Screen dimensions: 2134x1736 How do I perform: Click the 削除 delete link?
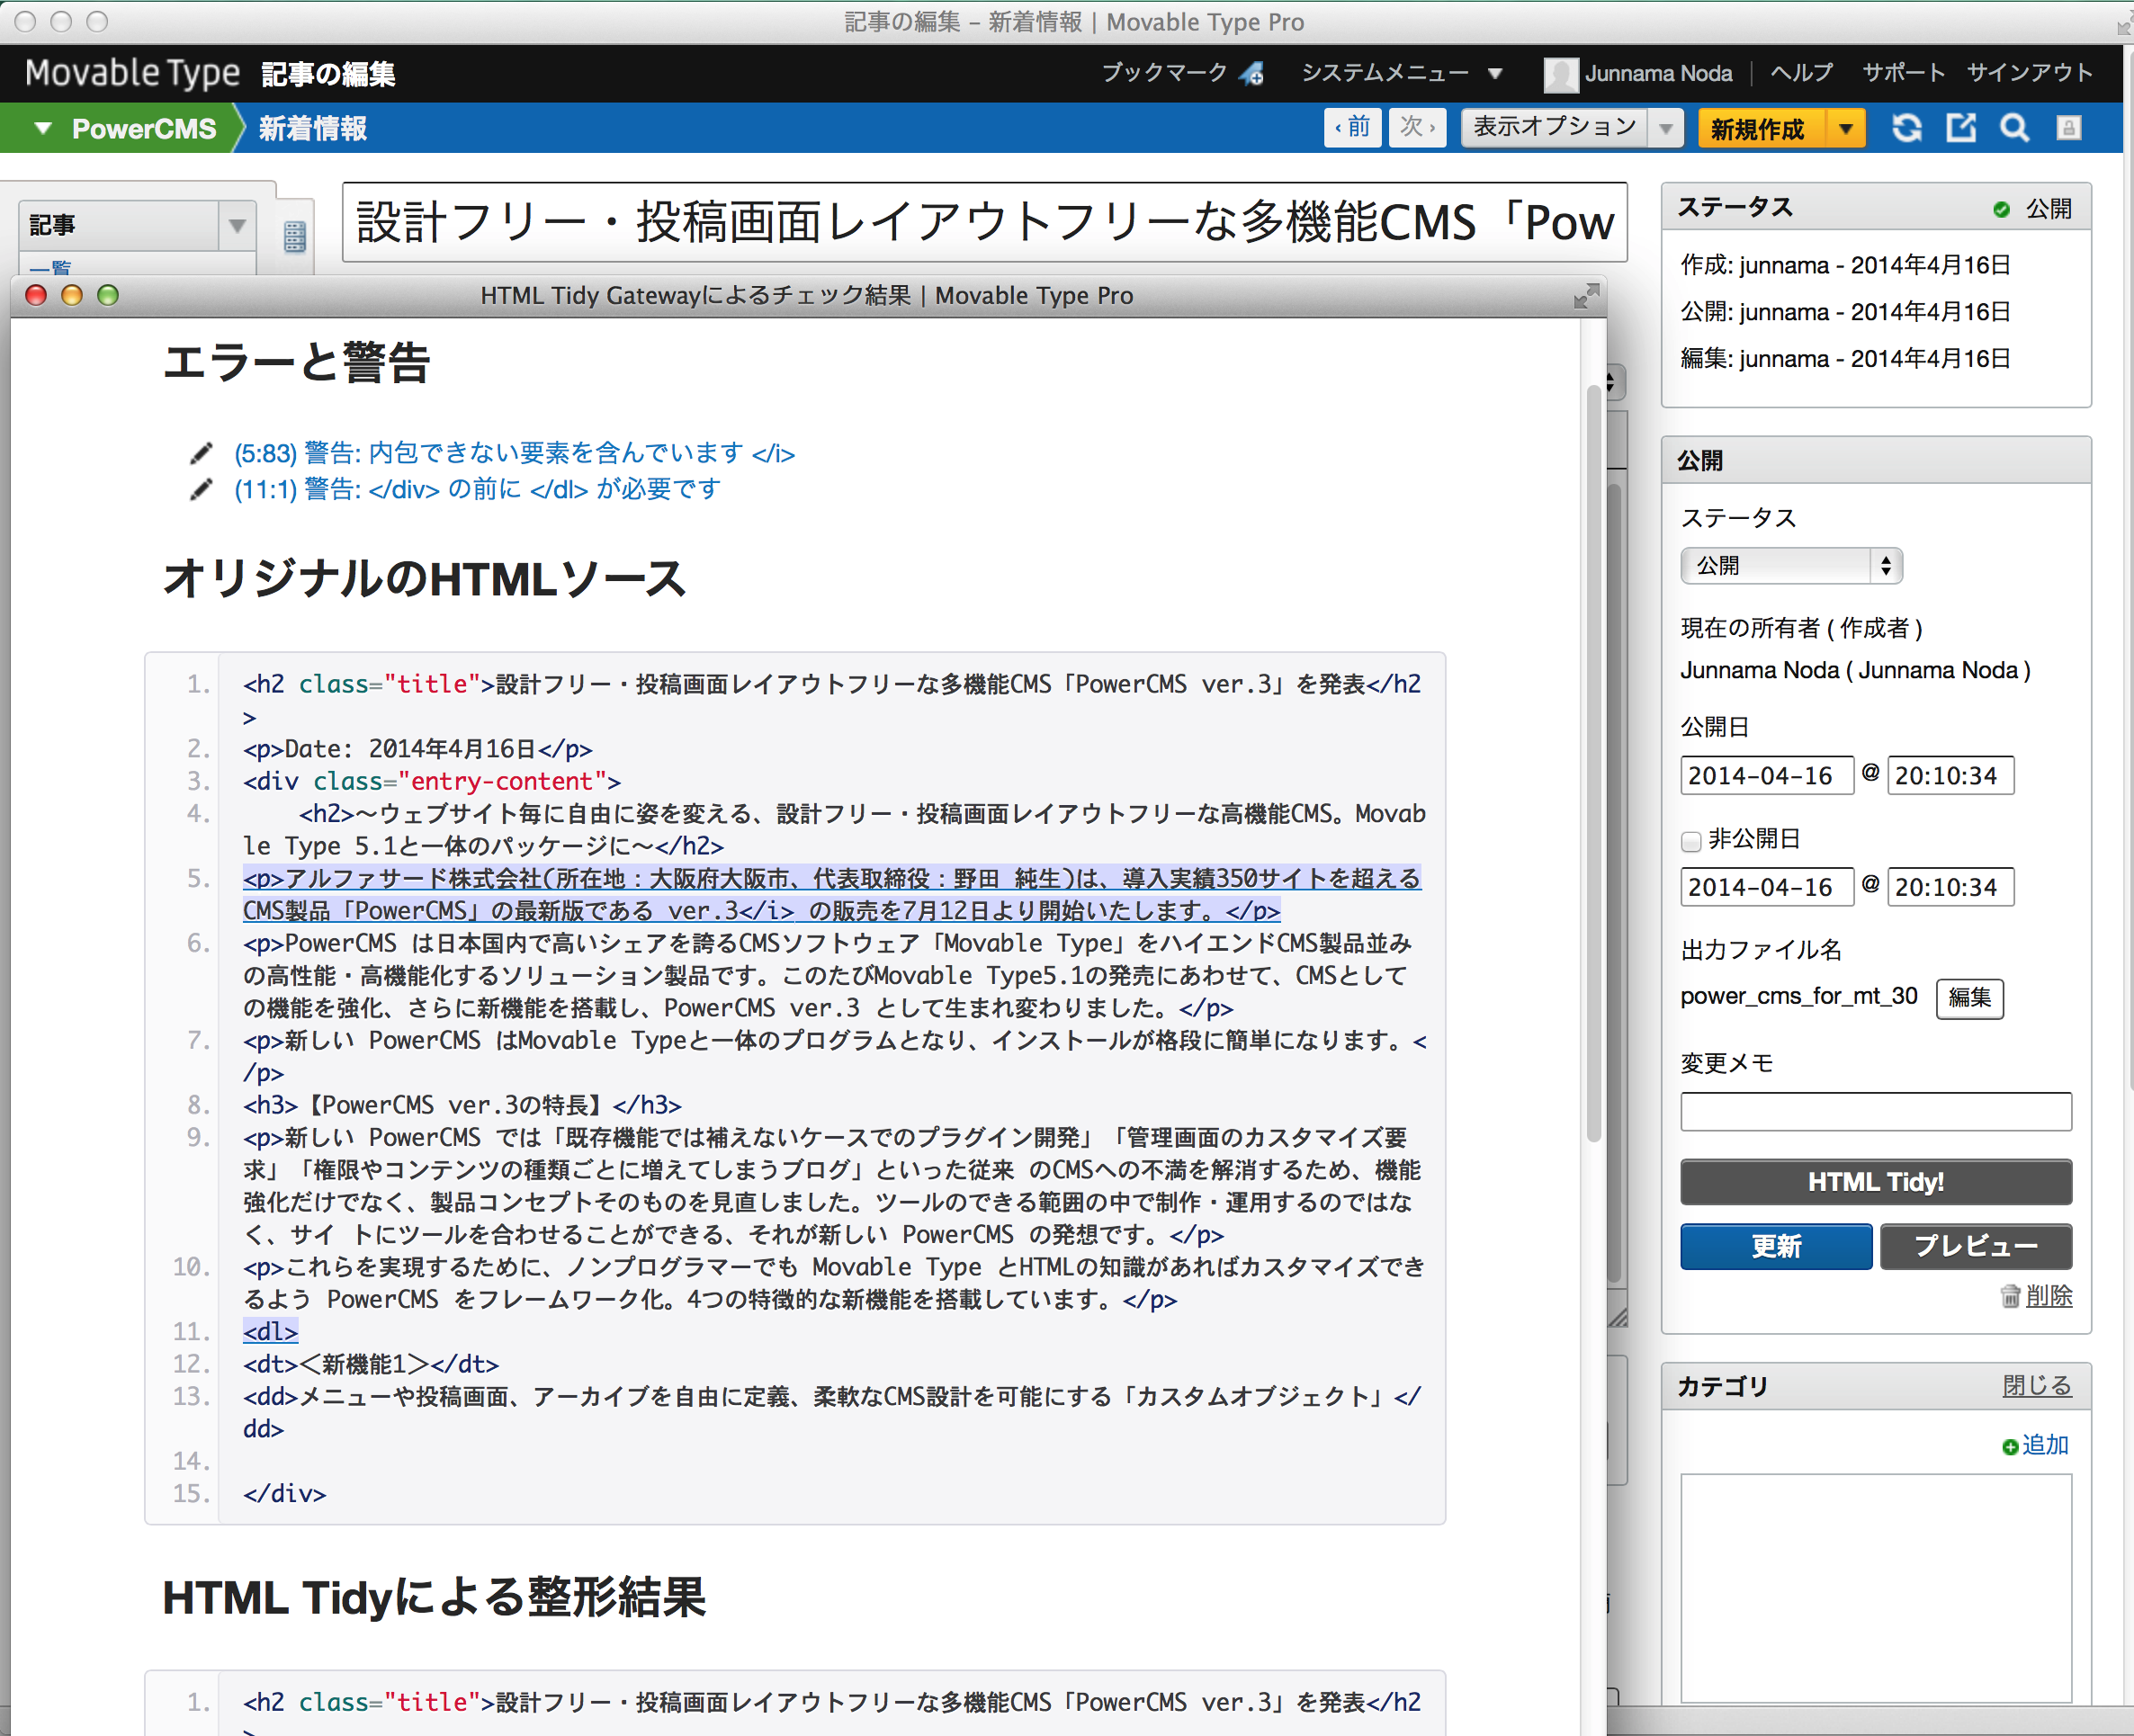pos(2048,1296)
